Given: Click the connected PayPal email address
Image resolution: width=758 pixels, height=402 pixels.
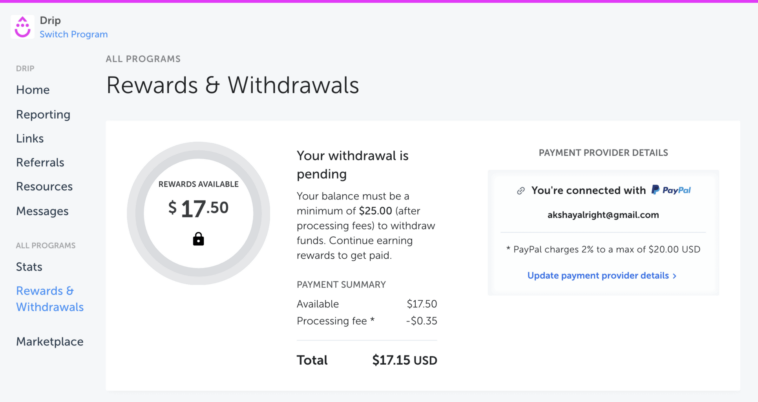Looking at the screenshot, I should click(x=603, y=215).
